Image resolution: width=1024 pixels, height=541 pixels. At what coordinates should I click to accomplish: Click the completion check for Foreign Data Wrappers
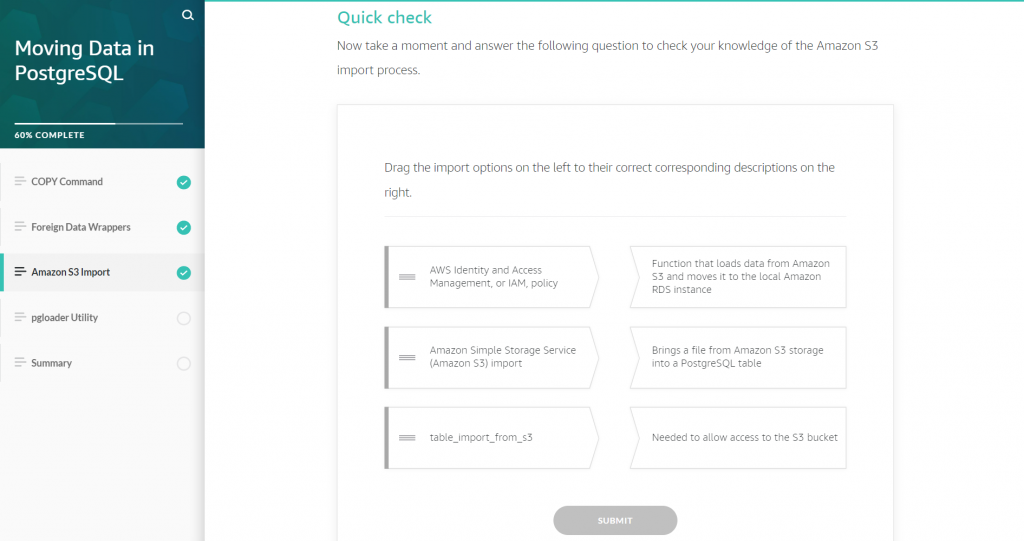(184, 227)
